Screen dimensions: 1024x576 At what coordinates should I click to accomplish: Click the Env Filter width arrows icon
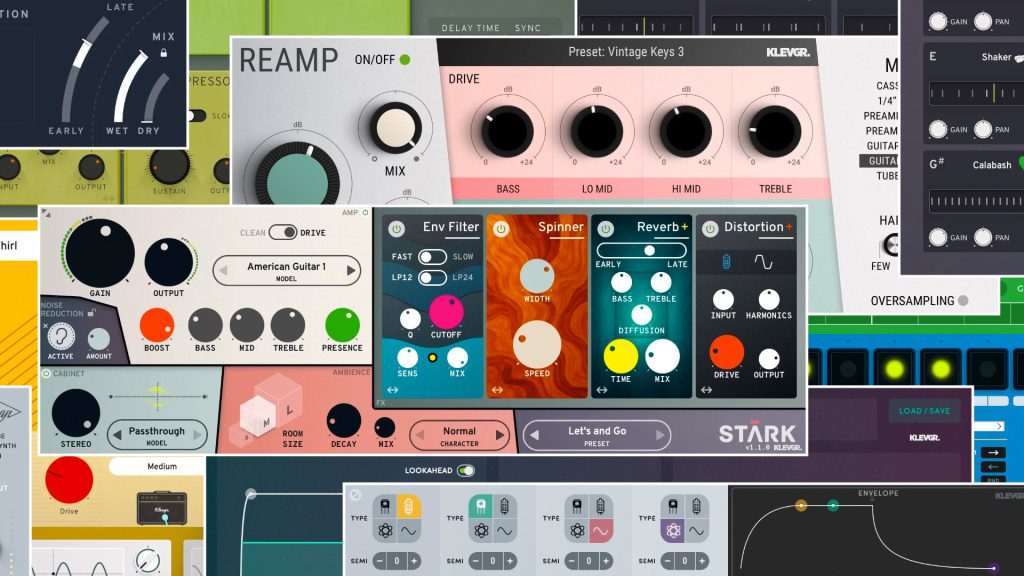click(392, 390)
